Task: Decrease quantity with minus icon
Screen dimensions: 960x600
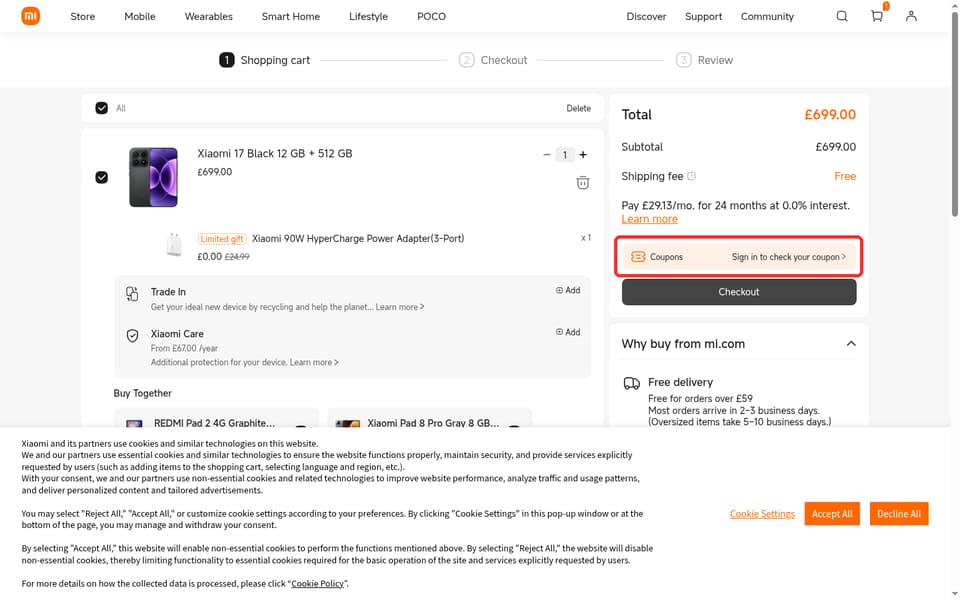Action: coord(547,155)
